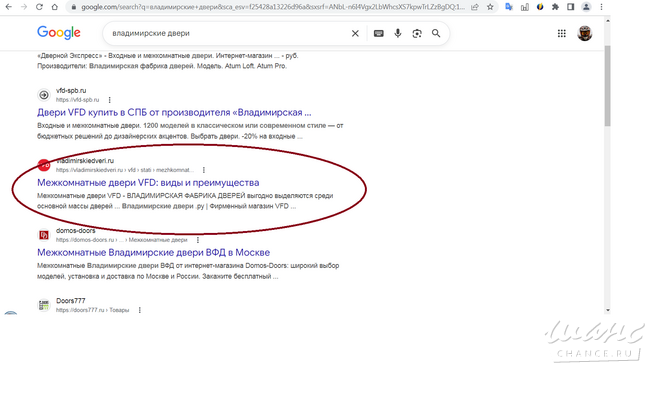Click the scrollbar down arrow
This screenshot has height=393, width=670.
coord(607,310)
